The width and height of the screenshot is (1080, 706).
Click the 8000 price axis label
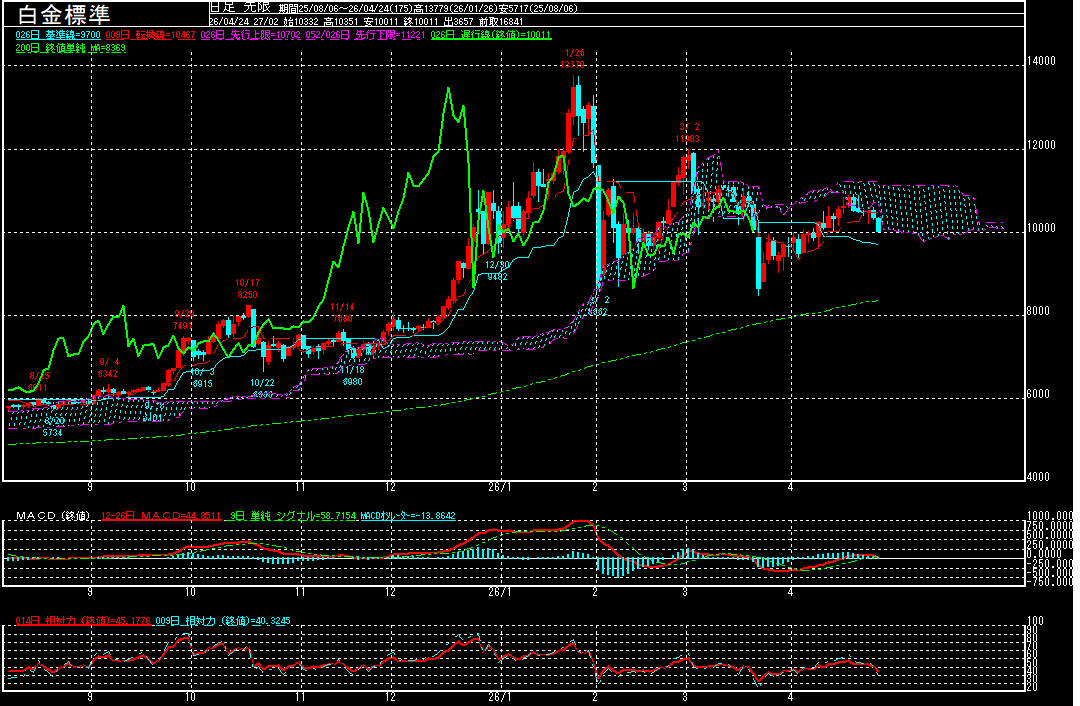(x=1041, y=312)
